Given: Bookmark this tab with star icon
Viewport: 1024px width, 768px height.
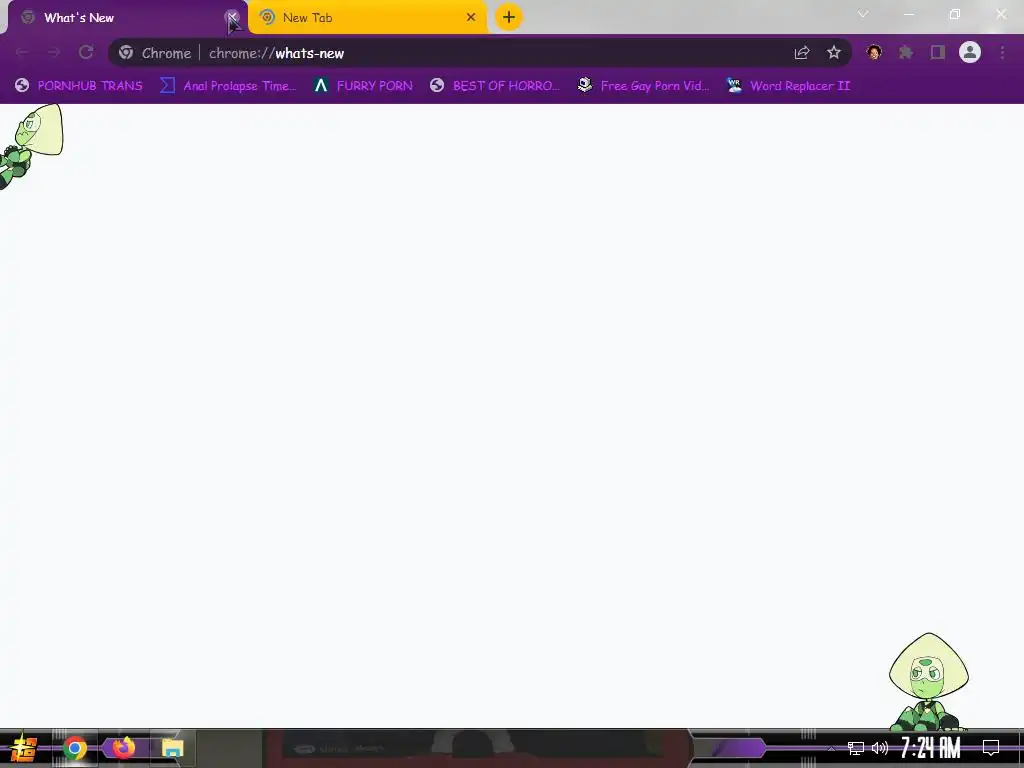Looking at the screenshot, I should pyautogui.click(x=833, y=53).
